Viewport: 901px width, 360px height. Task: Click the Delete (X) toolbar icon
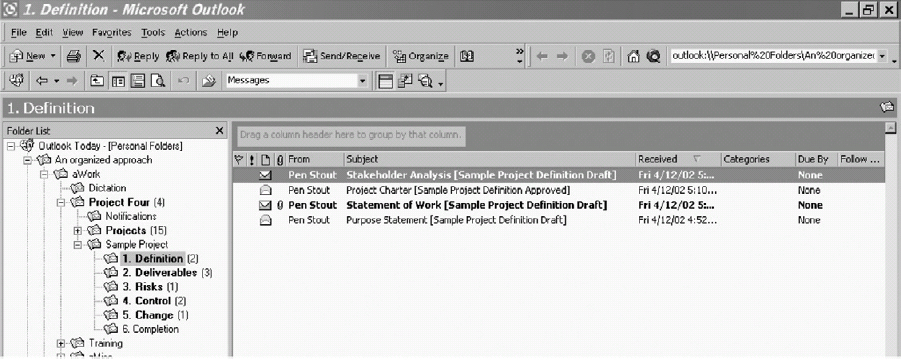point(99,56)
